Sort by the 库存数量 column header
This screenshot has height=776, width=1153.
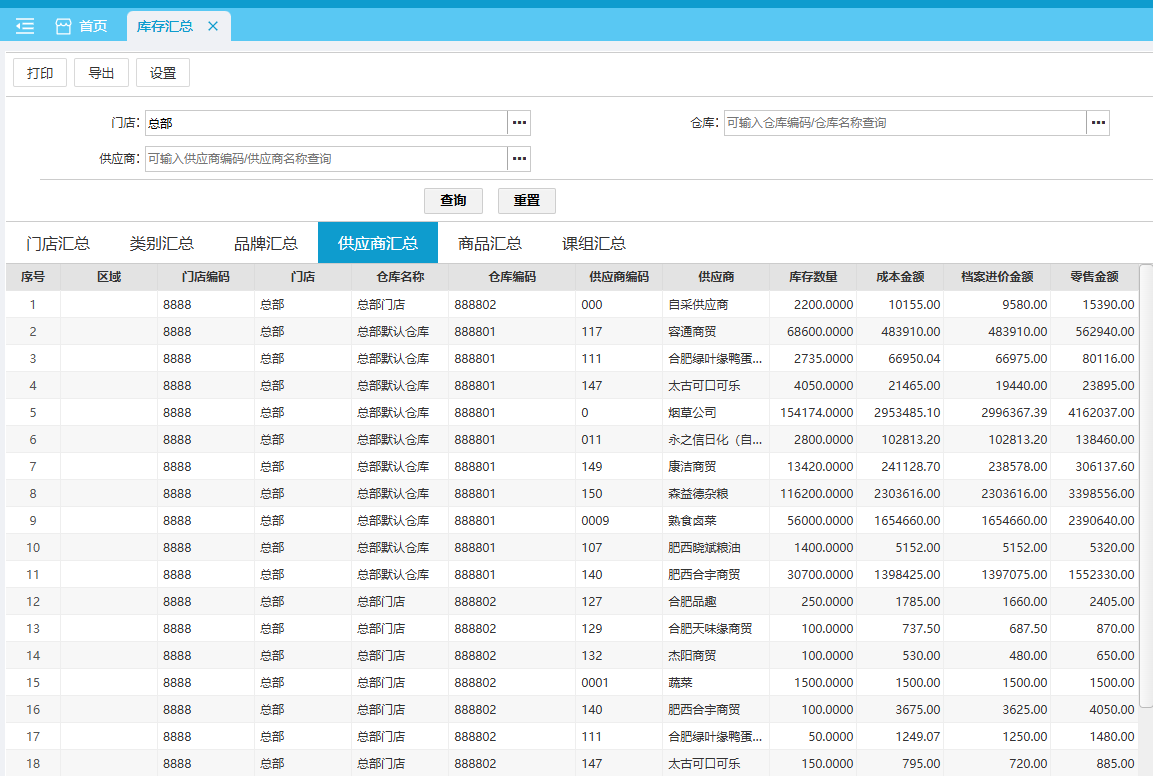[813, 277]
